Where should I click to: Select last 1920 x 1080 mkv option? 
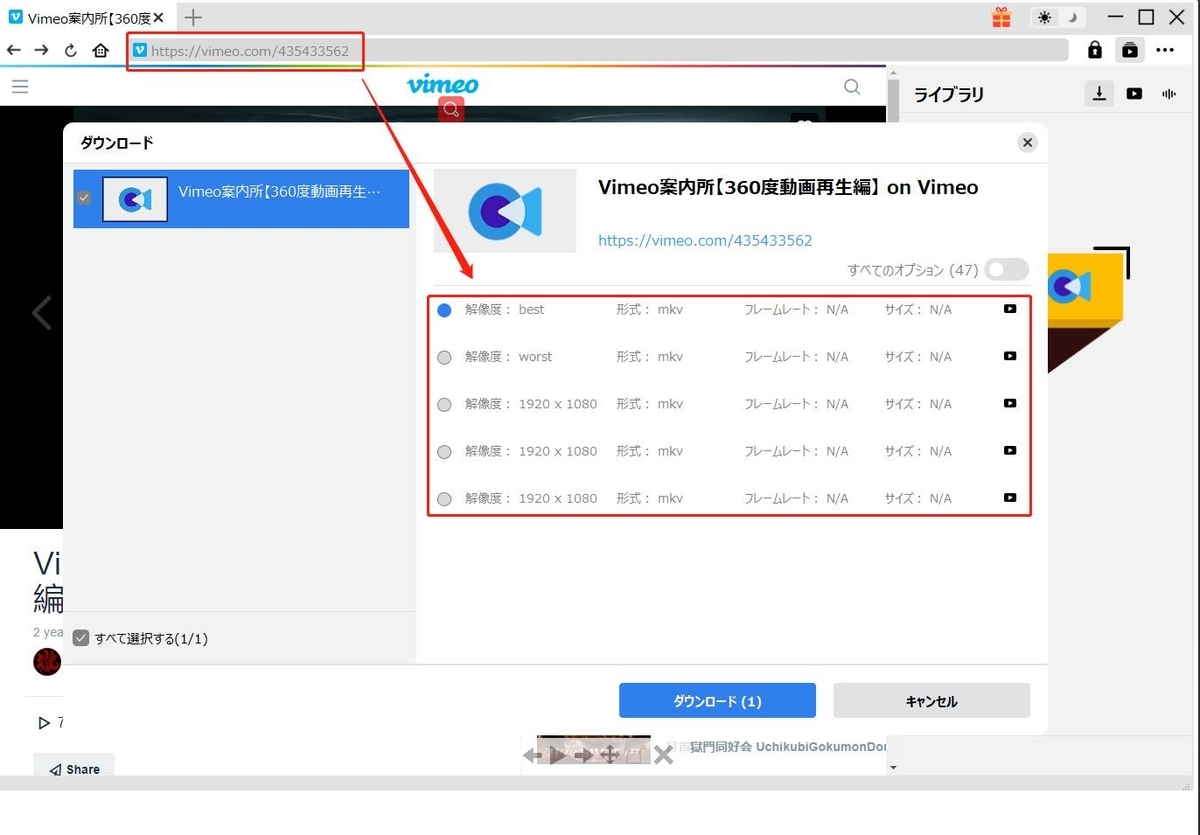(445, 498)
